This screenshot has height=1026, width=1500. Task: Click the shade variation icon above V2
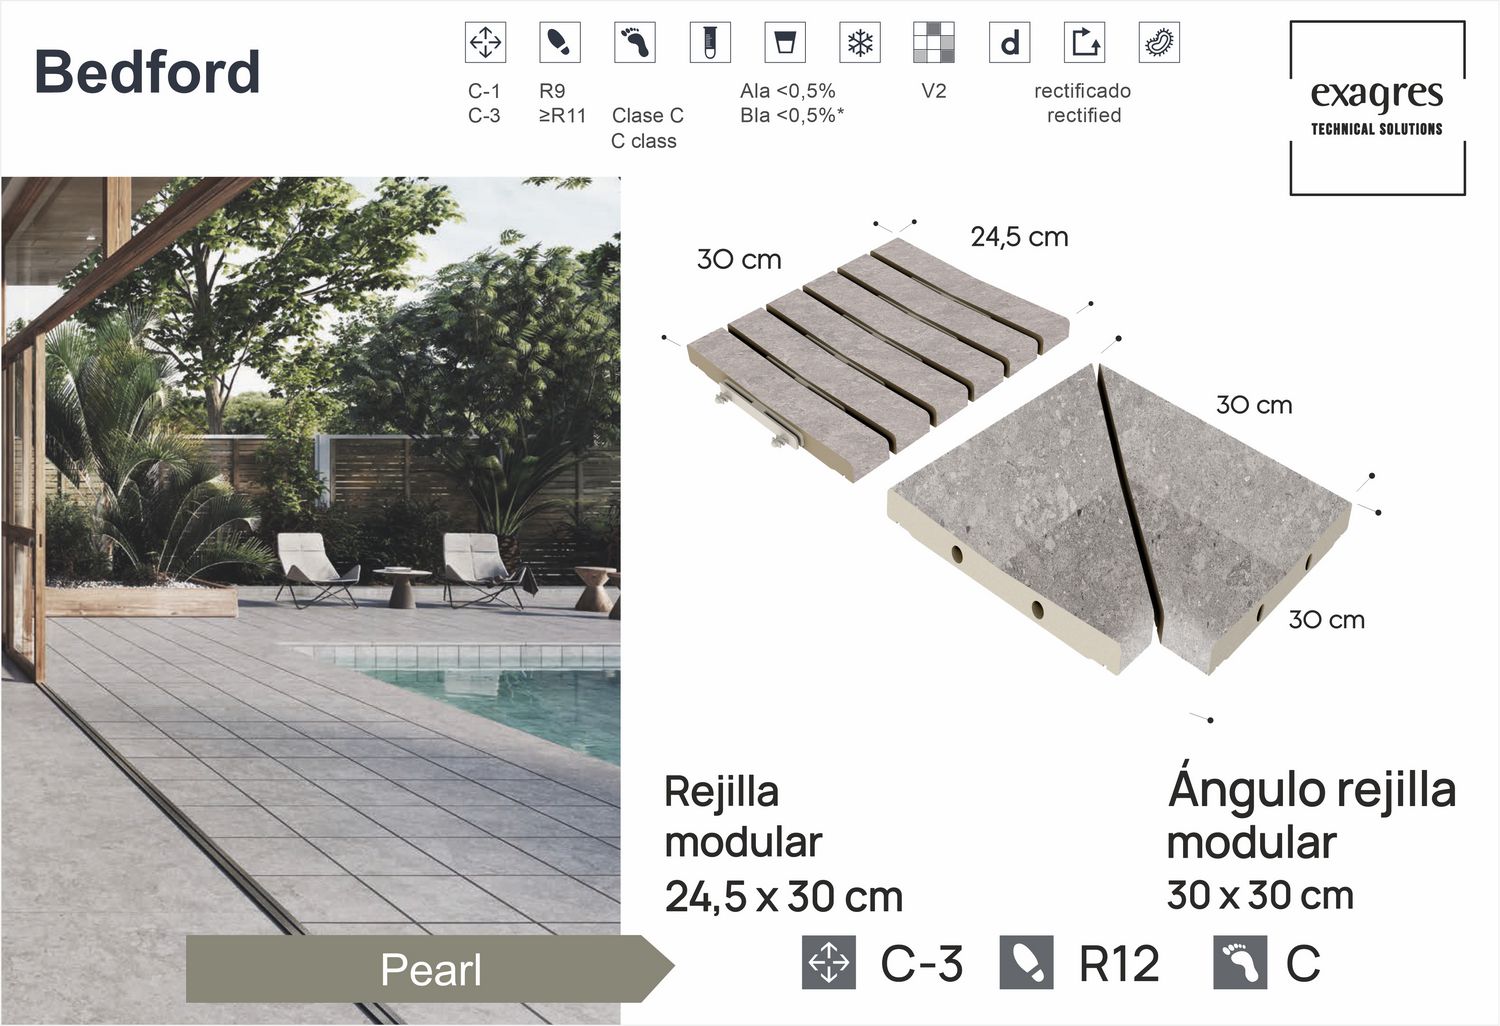point(934,42)
